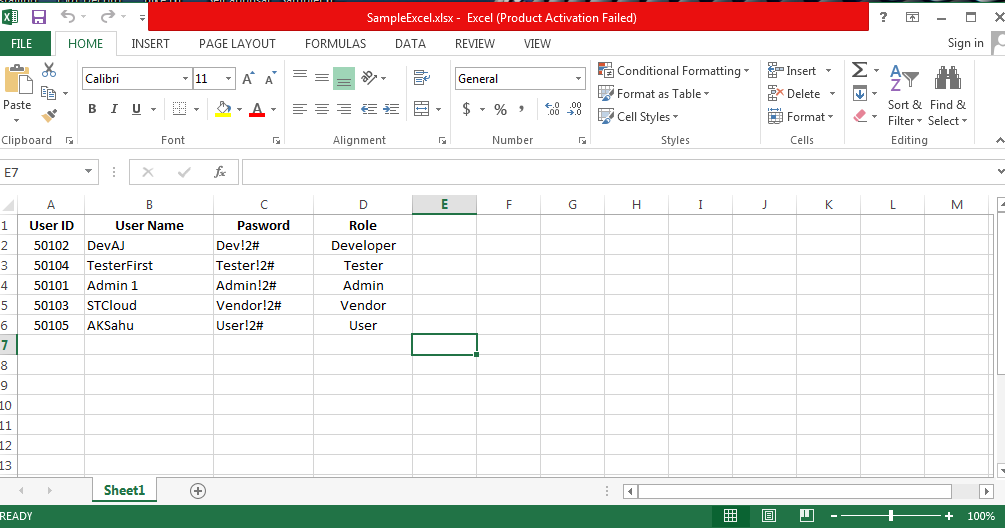This screenshot has width=1005, height=528.
Task: Click the Fill down arrow icon
Action: (860, 94)
